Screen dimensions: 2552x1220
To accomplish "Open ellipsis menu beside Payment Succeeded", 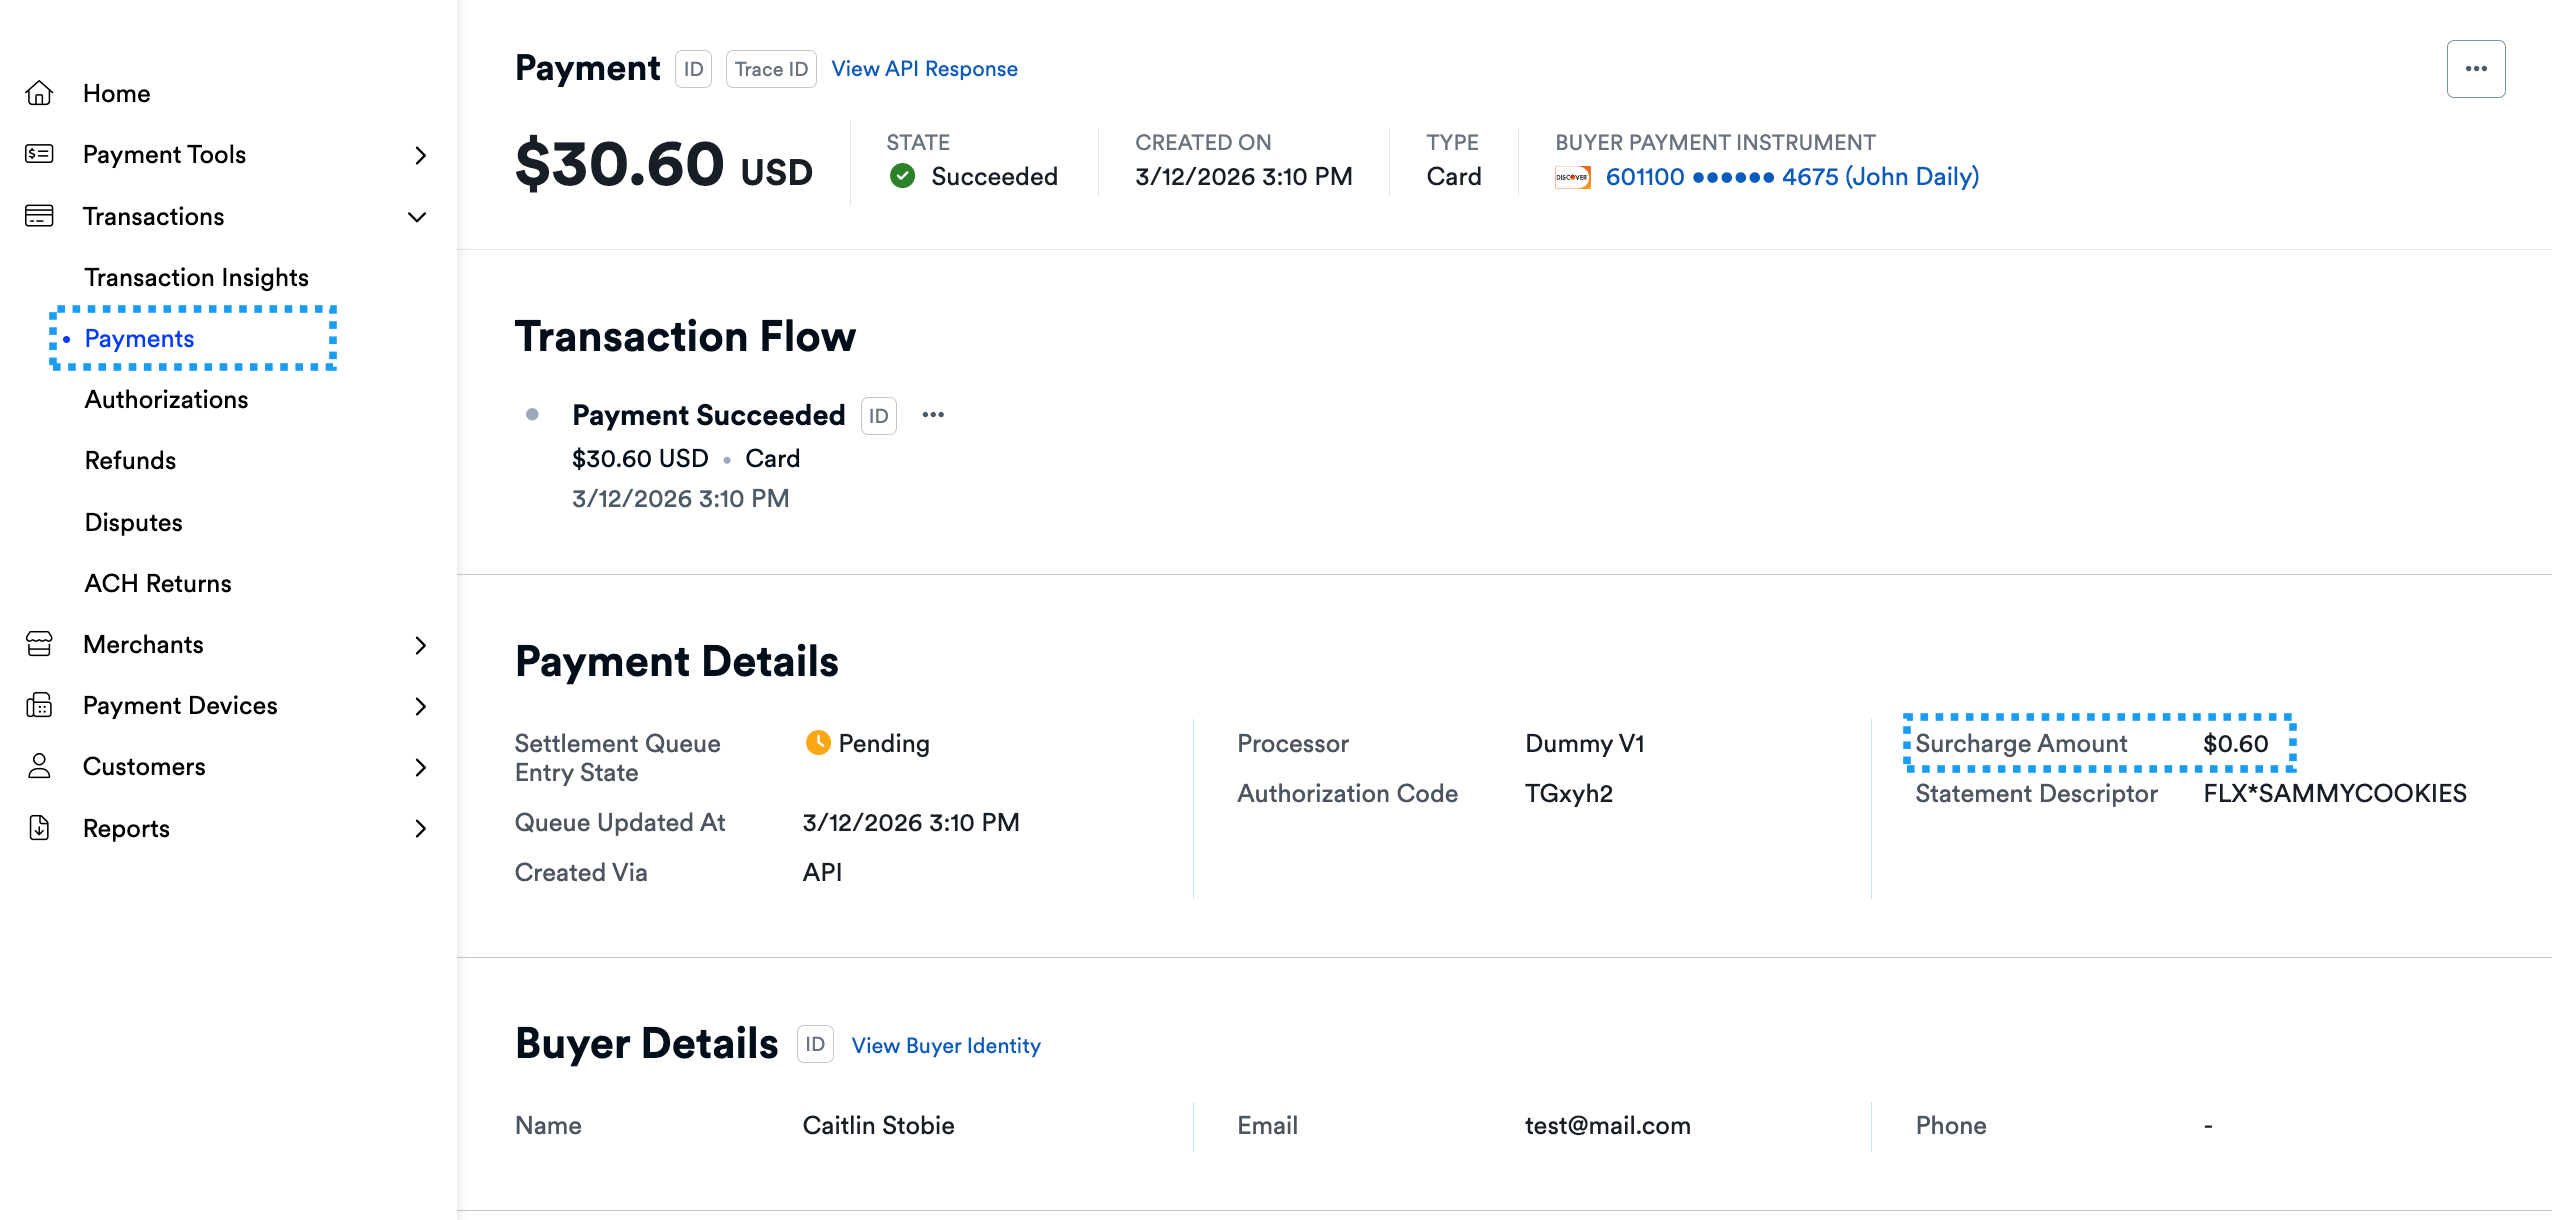I will (x=933, y=415).
